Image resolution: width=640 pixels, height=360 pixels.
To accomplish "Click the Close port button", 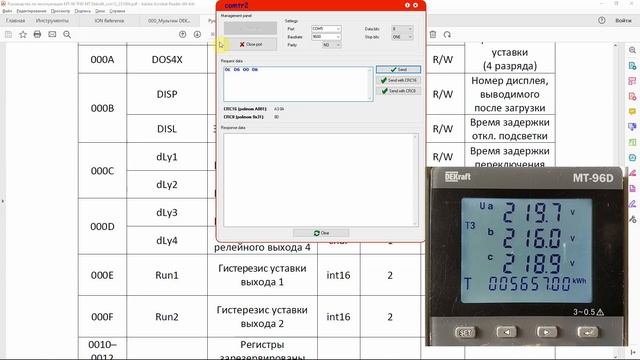I will (x=250, y=44).
